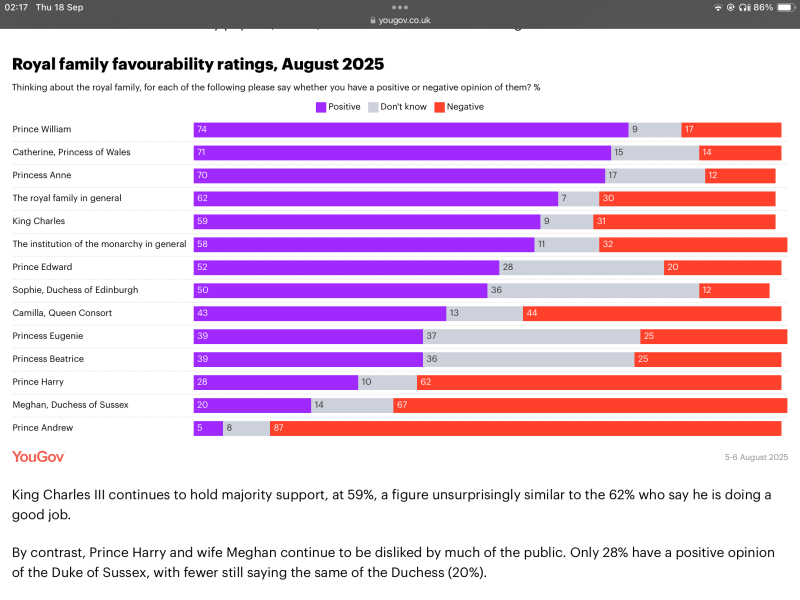Tap the Wi-Fi status icon
The image size is (800, 600).
(x=717, y=7)
